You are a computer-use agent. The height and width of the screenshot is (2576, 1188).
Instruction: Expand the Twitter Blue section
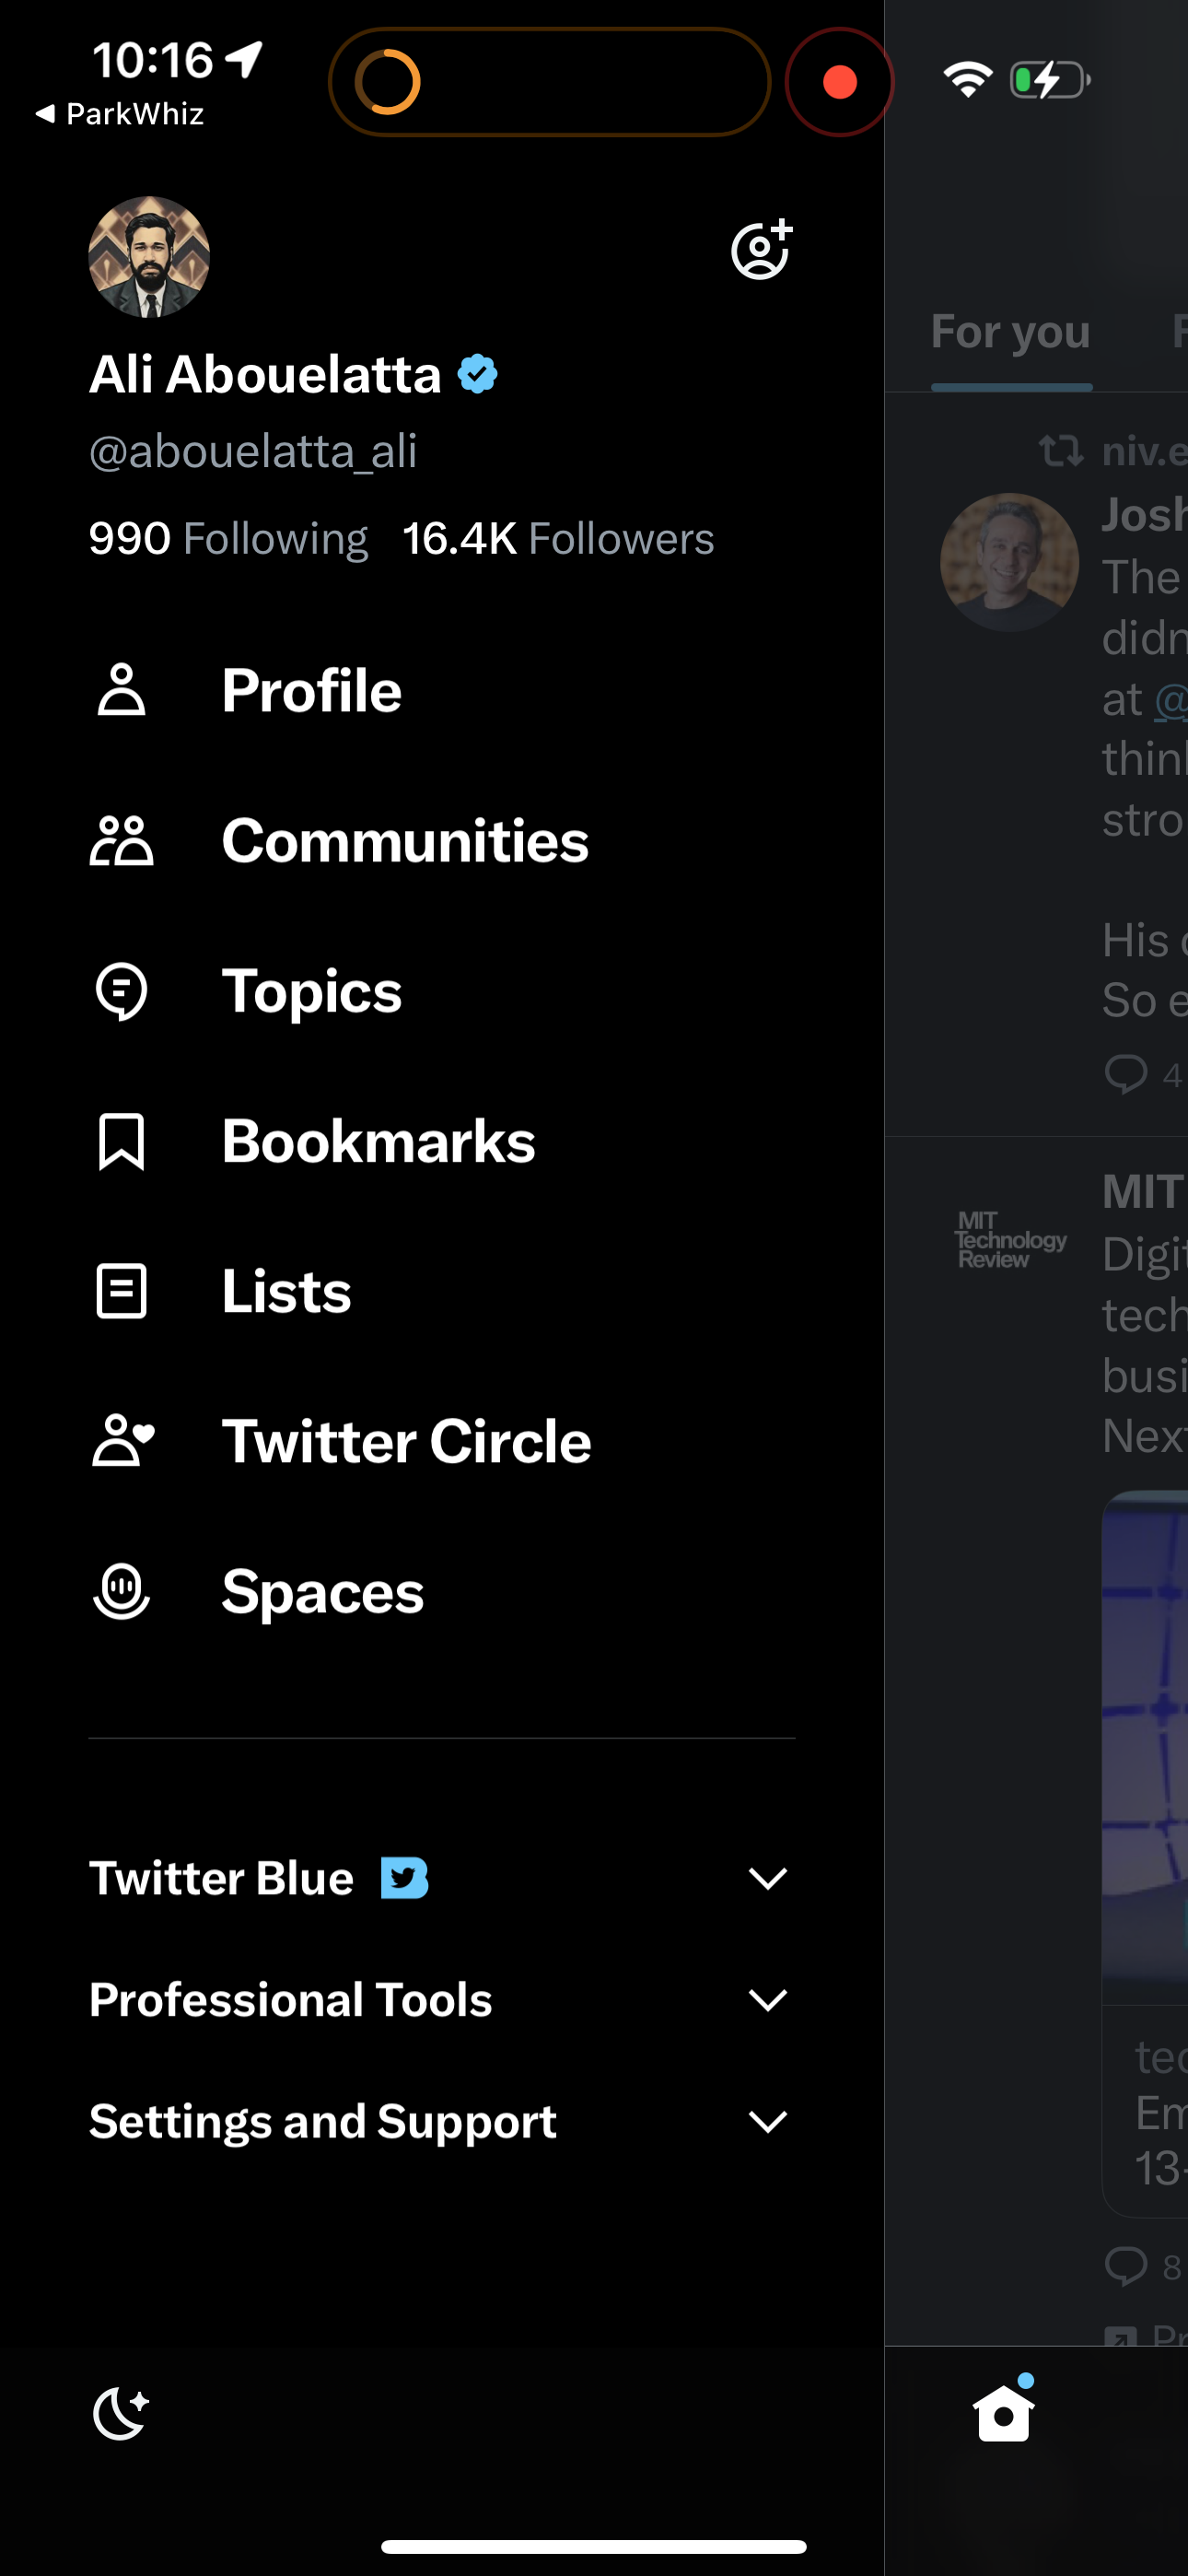point(766,1878)
